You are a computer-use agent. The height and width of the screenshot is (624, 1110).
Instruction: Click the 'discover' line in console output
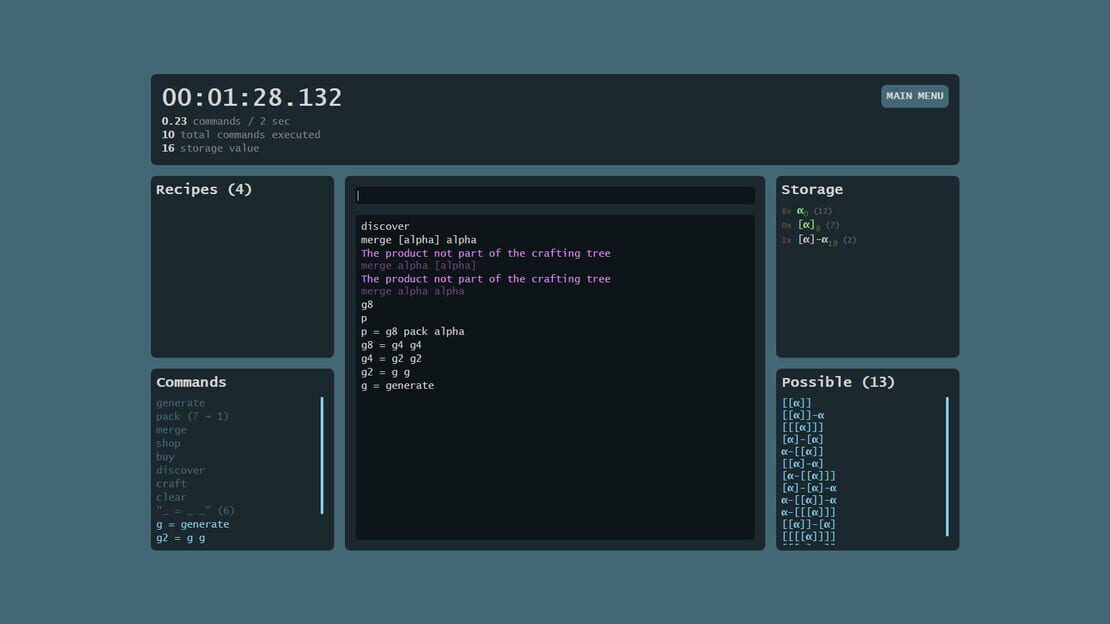tap(385, 227)
